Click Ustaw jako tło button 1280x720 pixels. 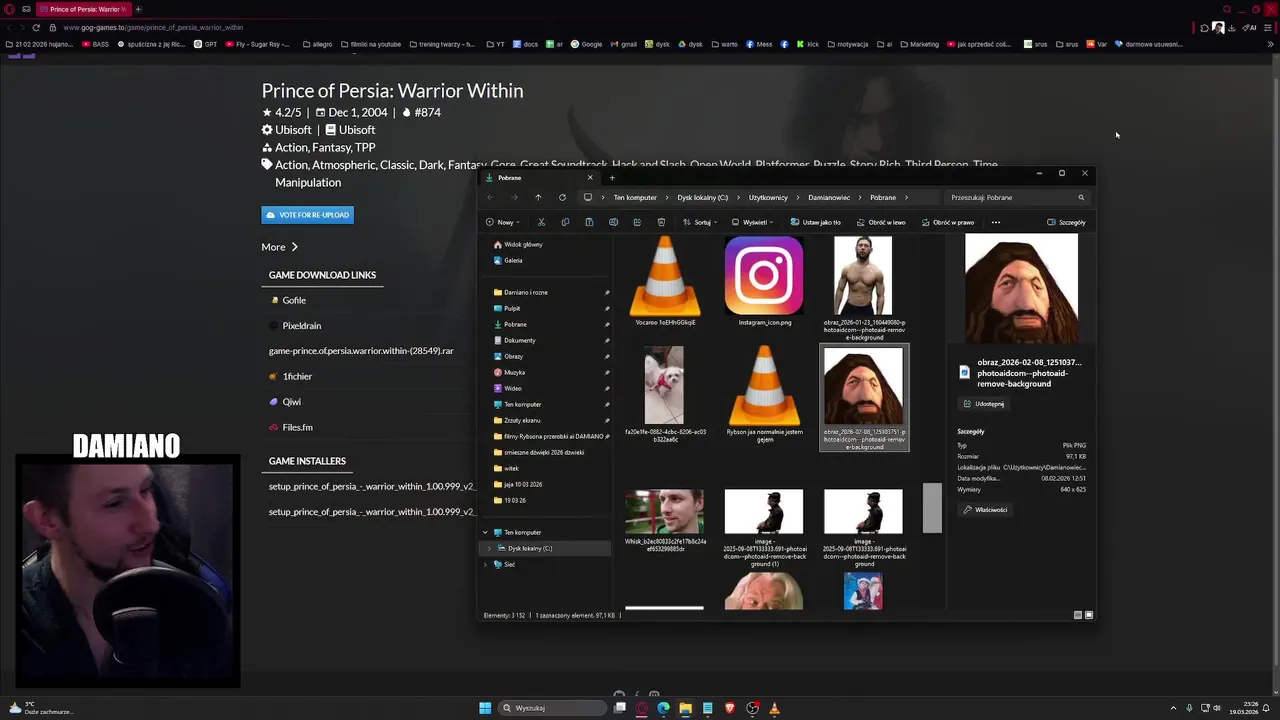[815, 222]
